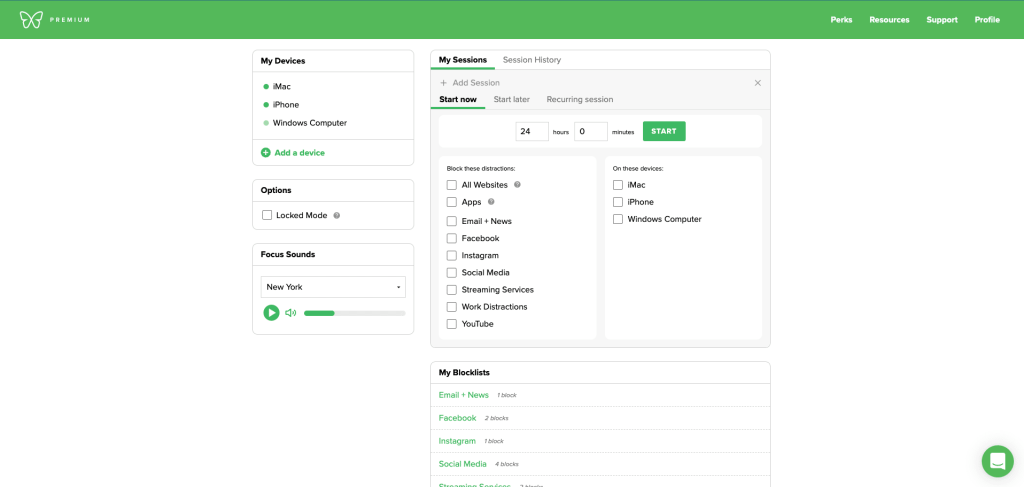Screen dimensions: 1024x487
Task: Show help for Locked Mode
Action: (337, 216)
